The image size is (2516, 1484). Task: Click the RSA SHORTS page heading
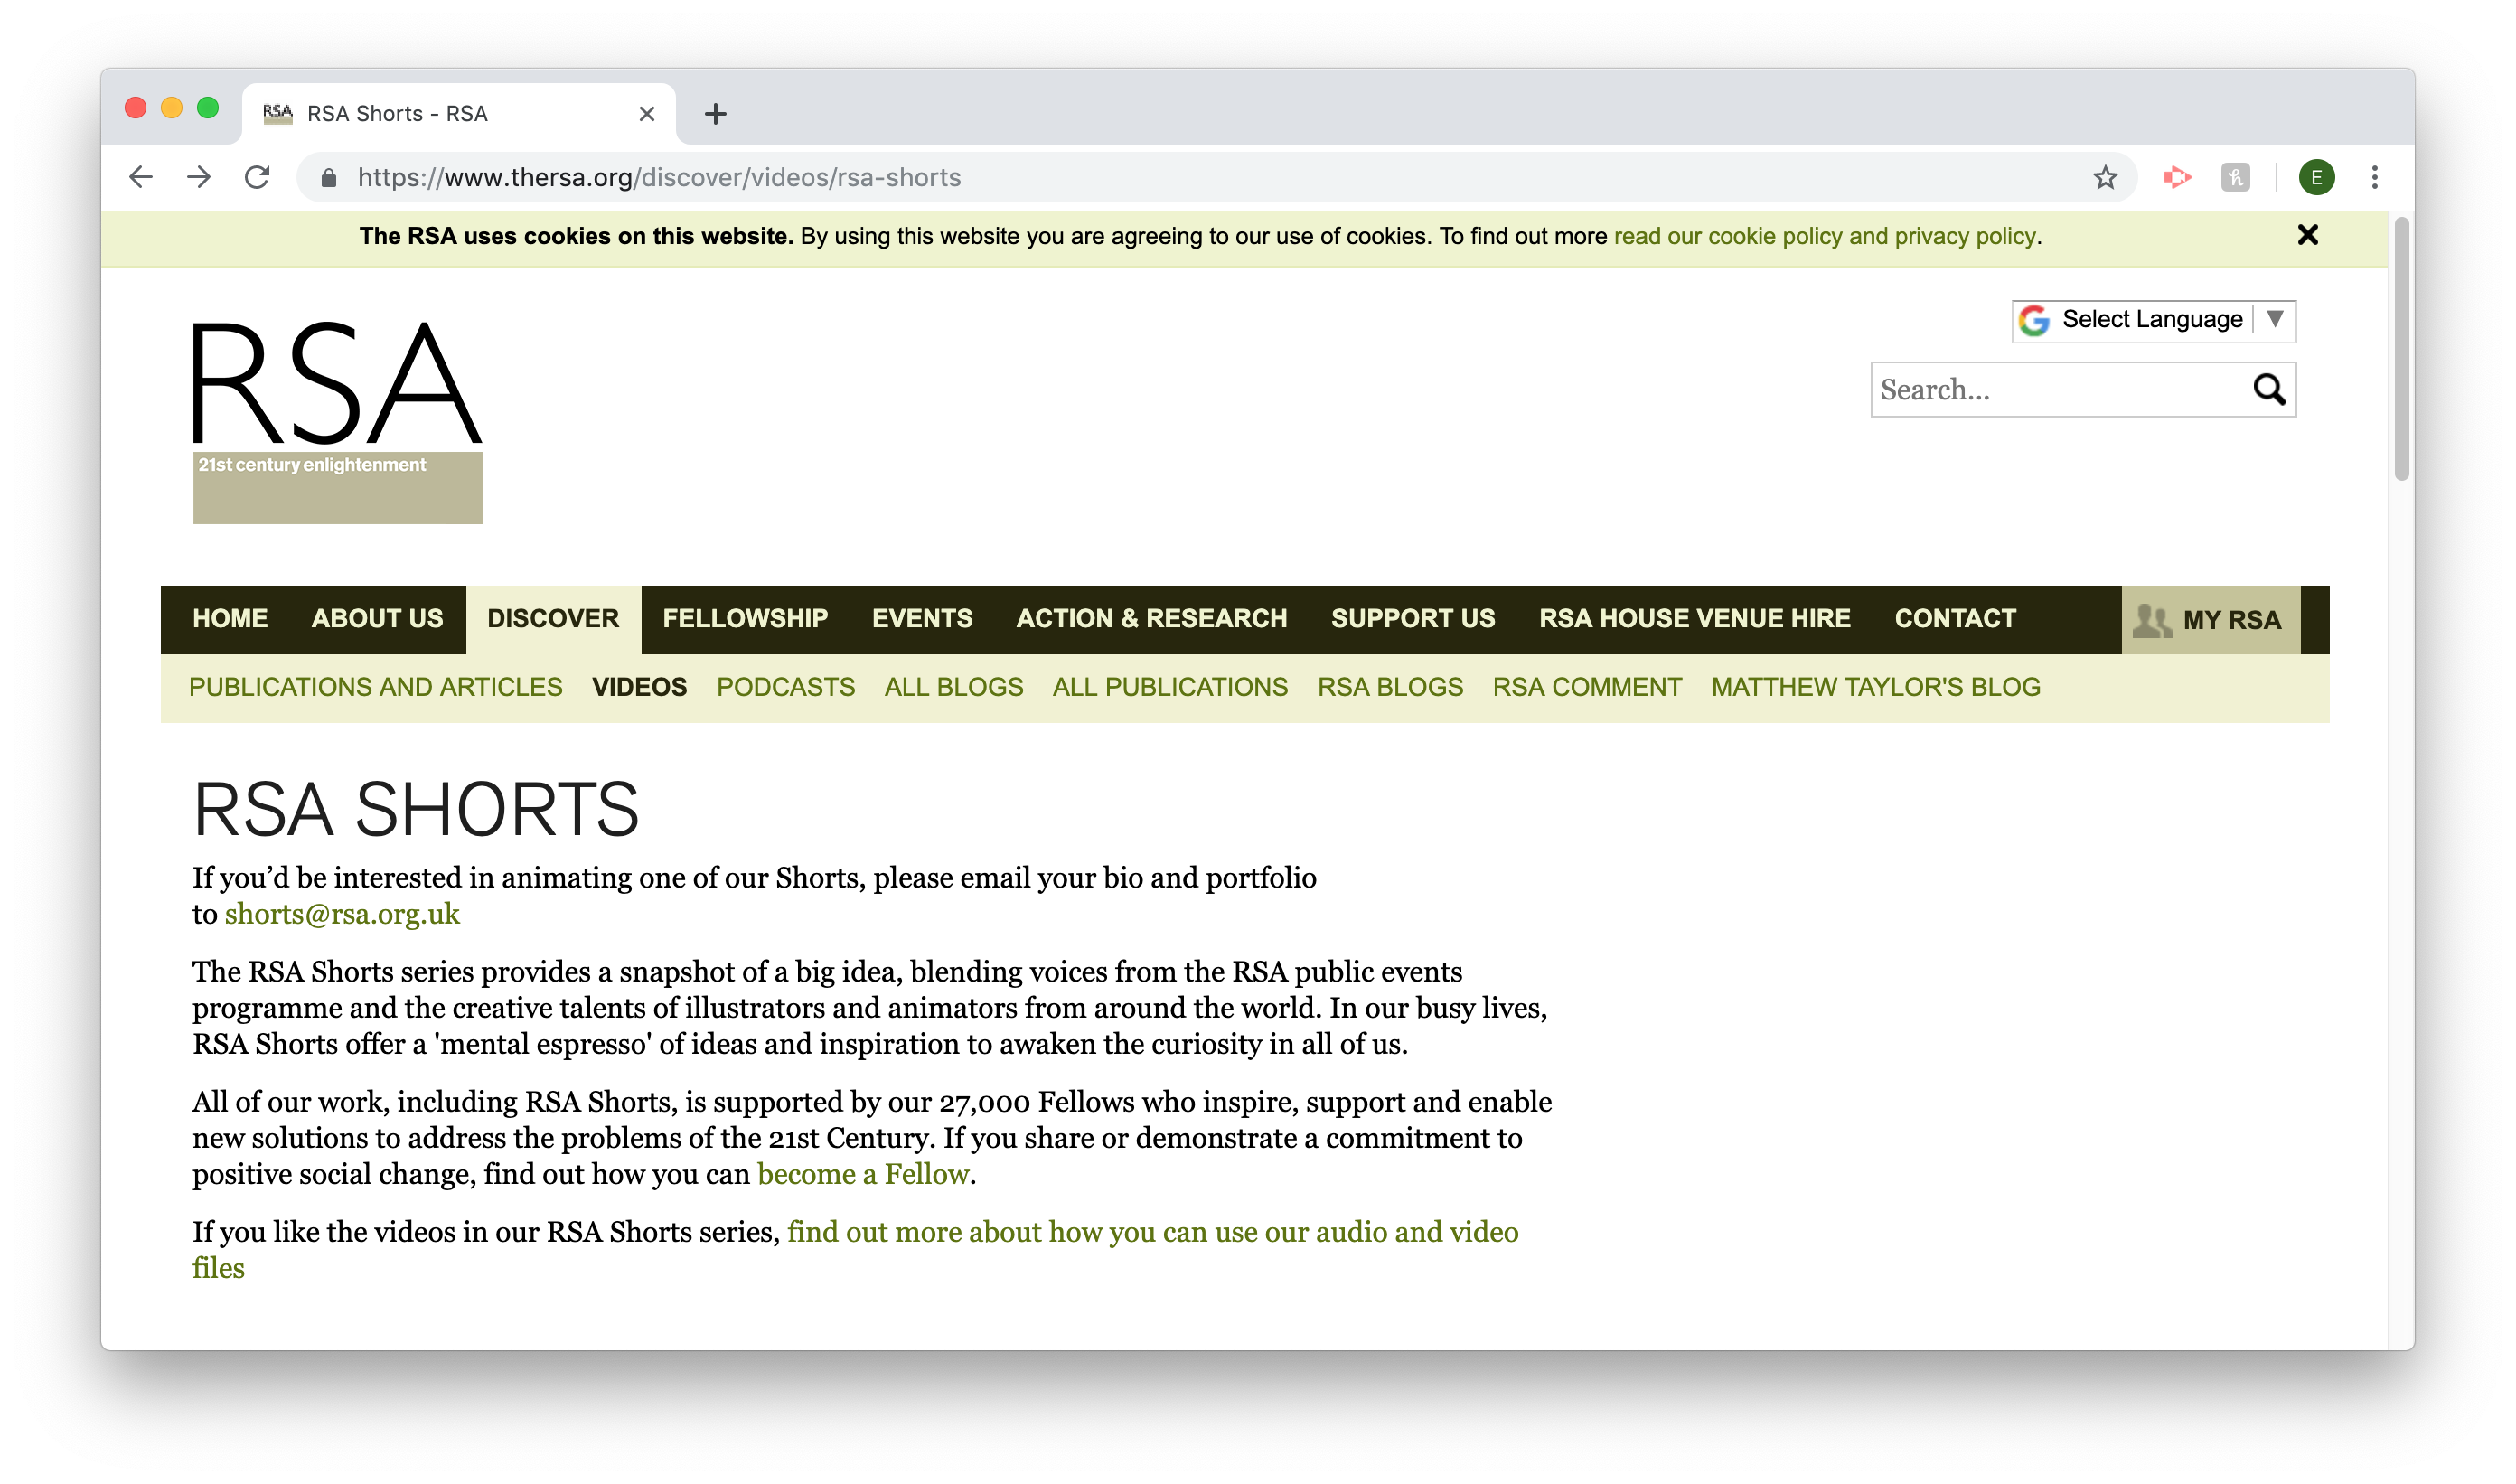[416, 809]
